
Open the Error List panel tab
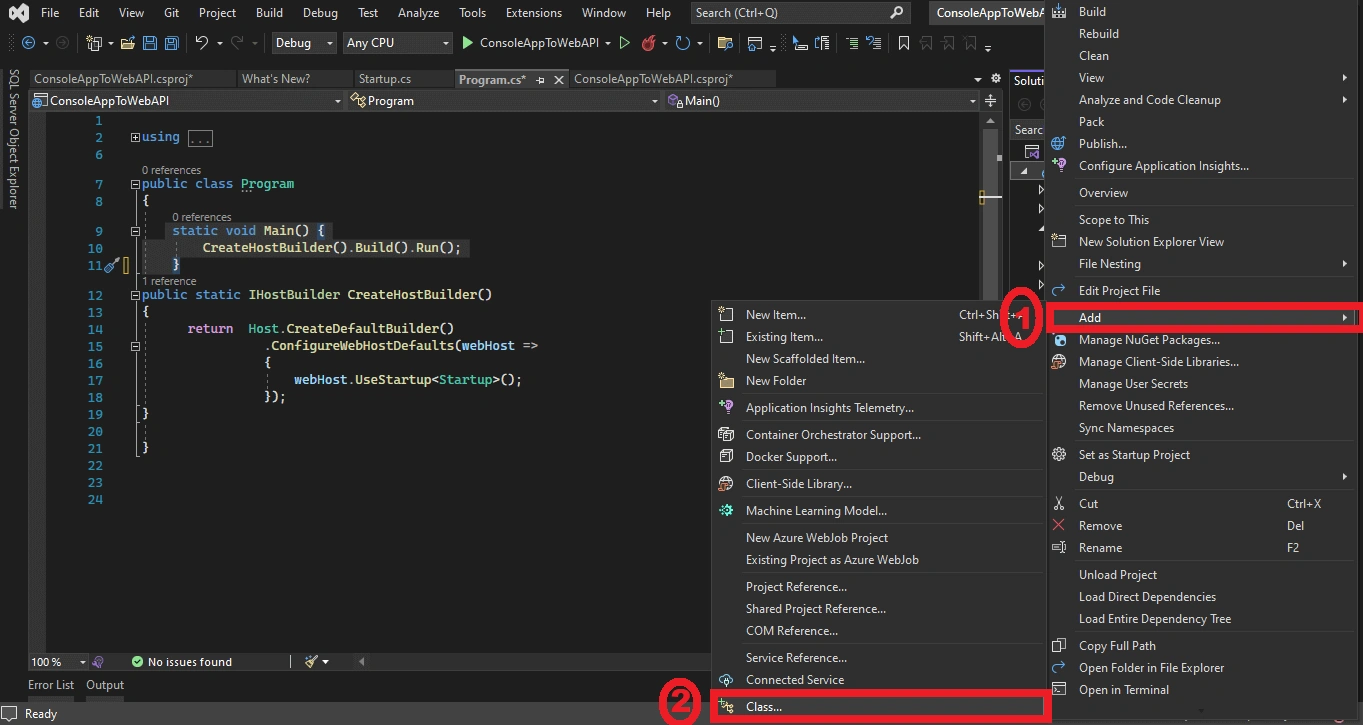pos(51,685)
